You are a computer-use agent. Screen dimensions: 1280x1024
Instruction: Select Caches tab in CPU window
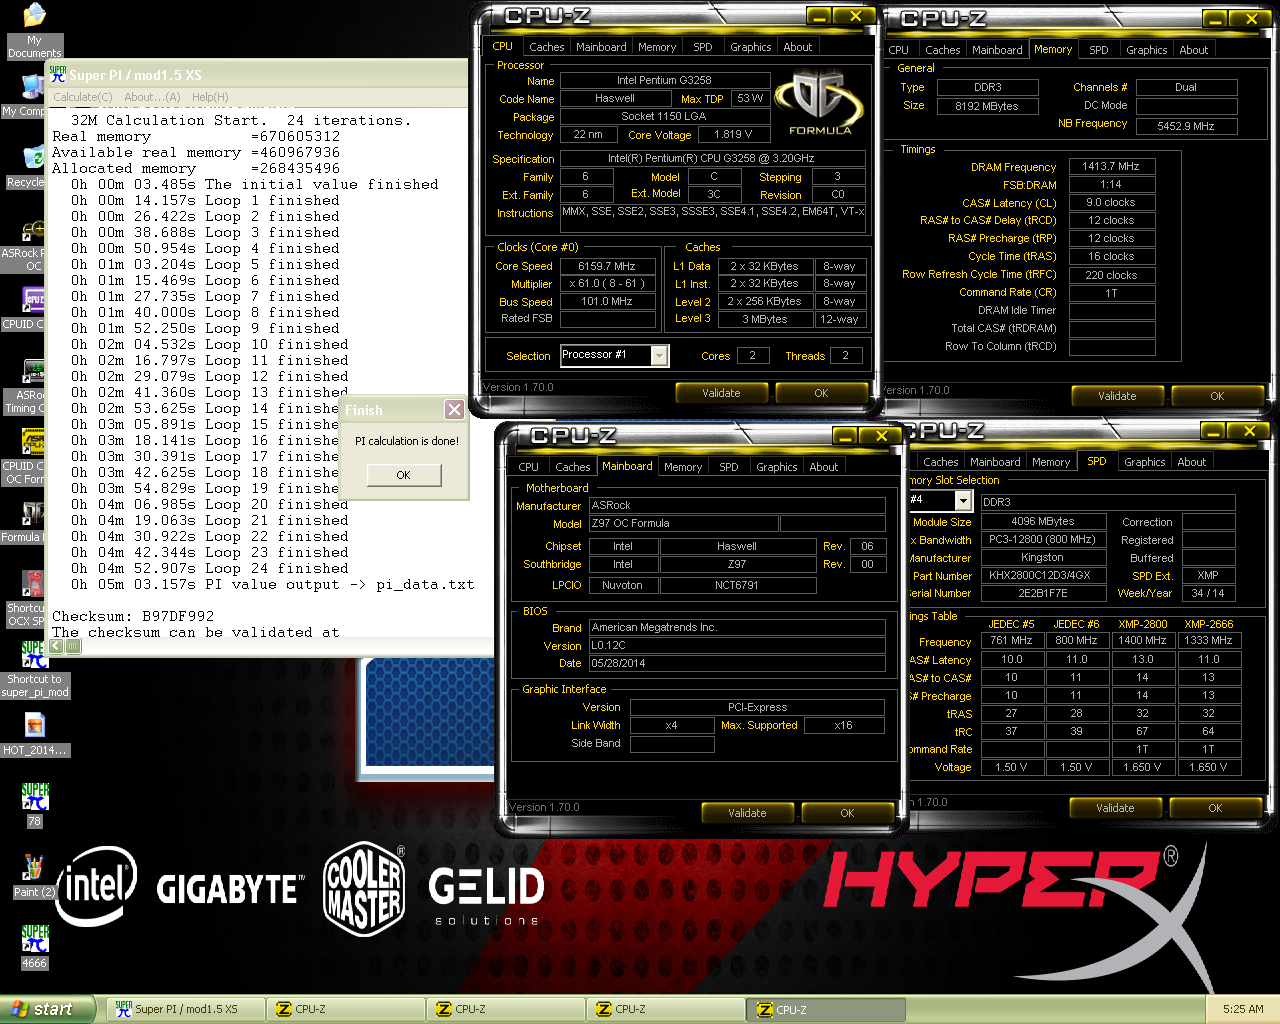point(546,47)
